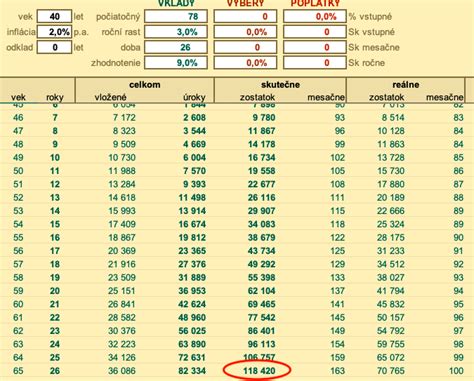Click the zostatok value 19 558
The width and height of the screenshot is (474, 381).
[x=262, y=171]
